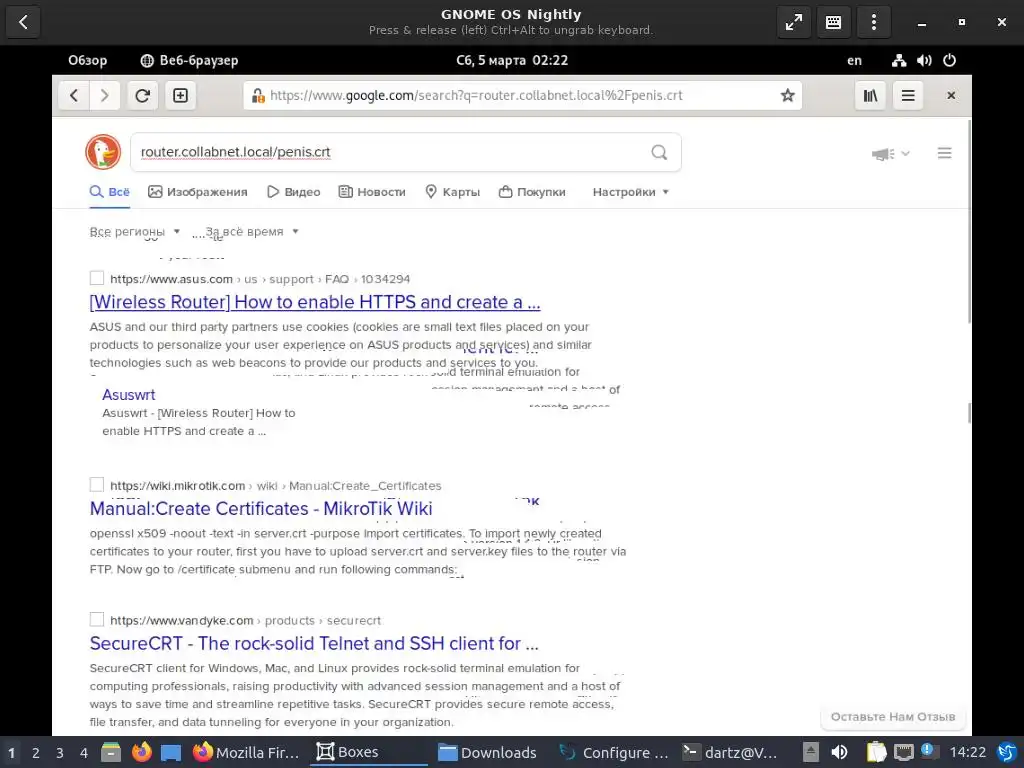
Task: Click the DuckDuckGo logo
Action: click(103, 152)
